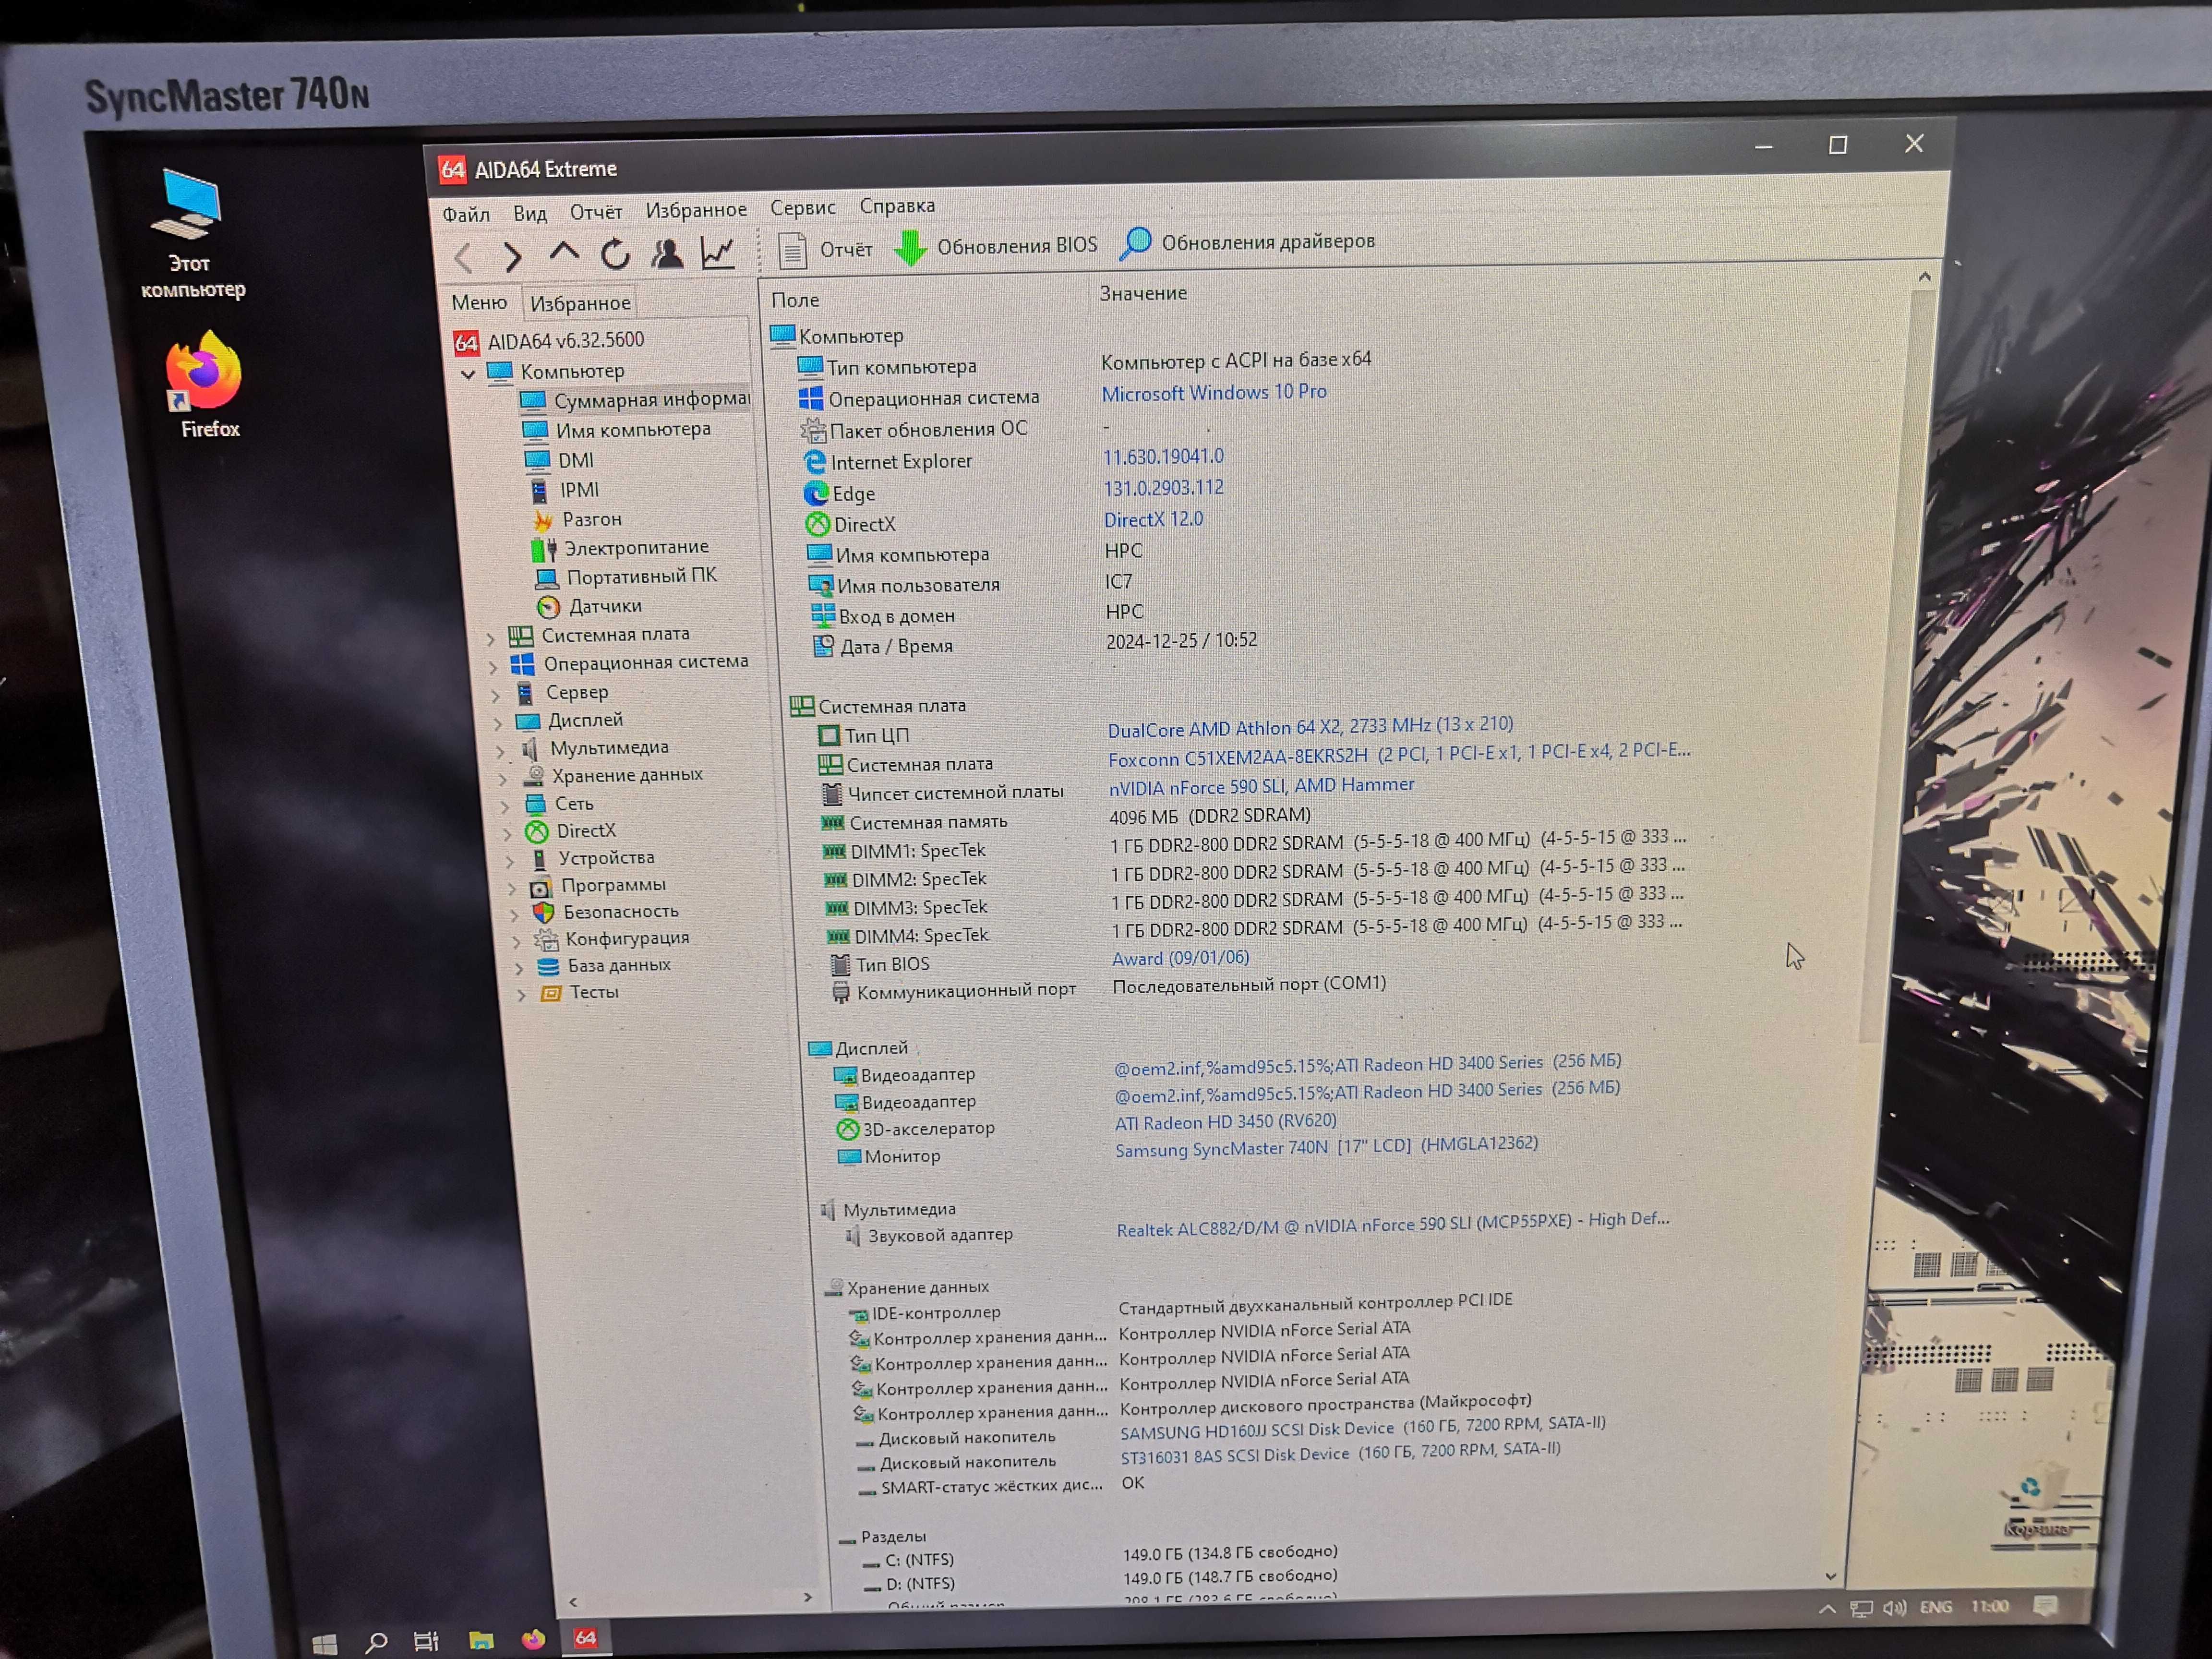
Task: Click the Значение column header
Action: 1143,294
